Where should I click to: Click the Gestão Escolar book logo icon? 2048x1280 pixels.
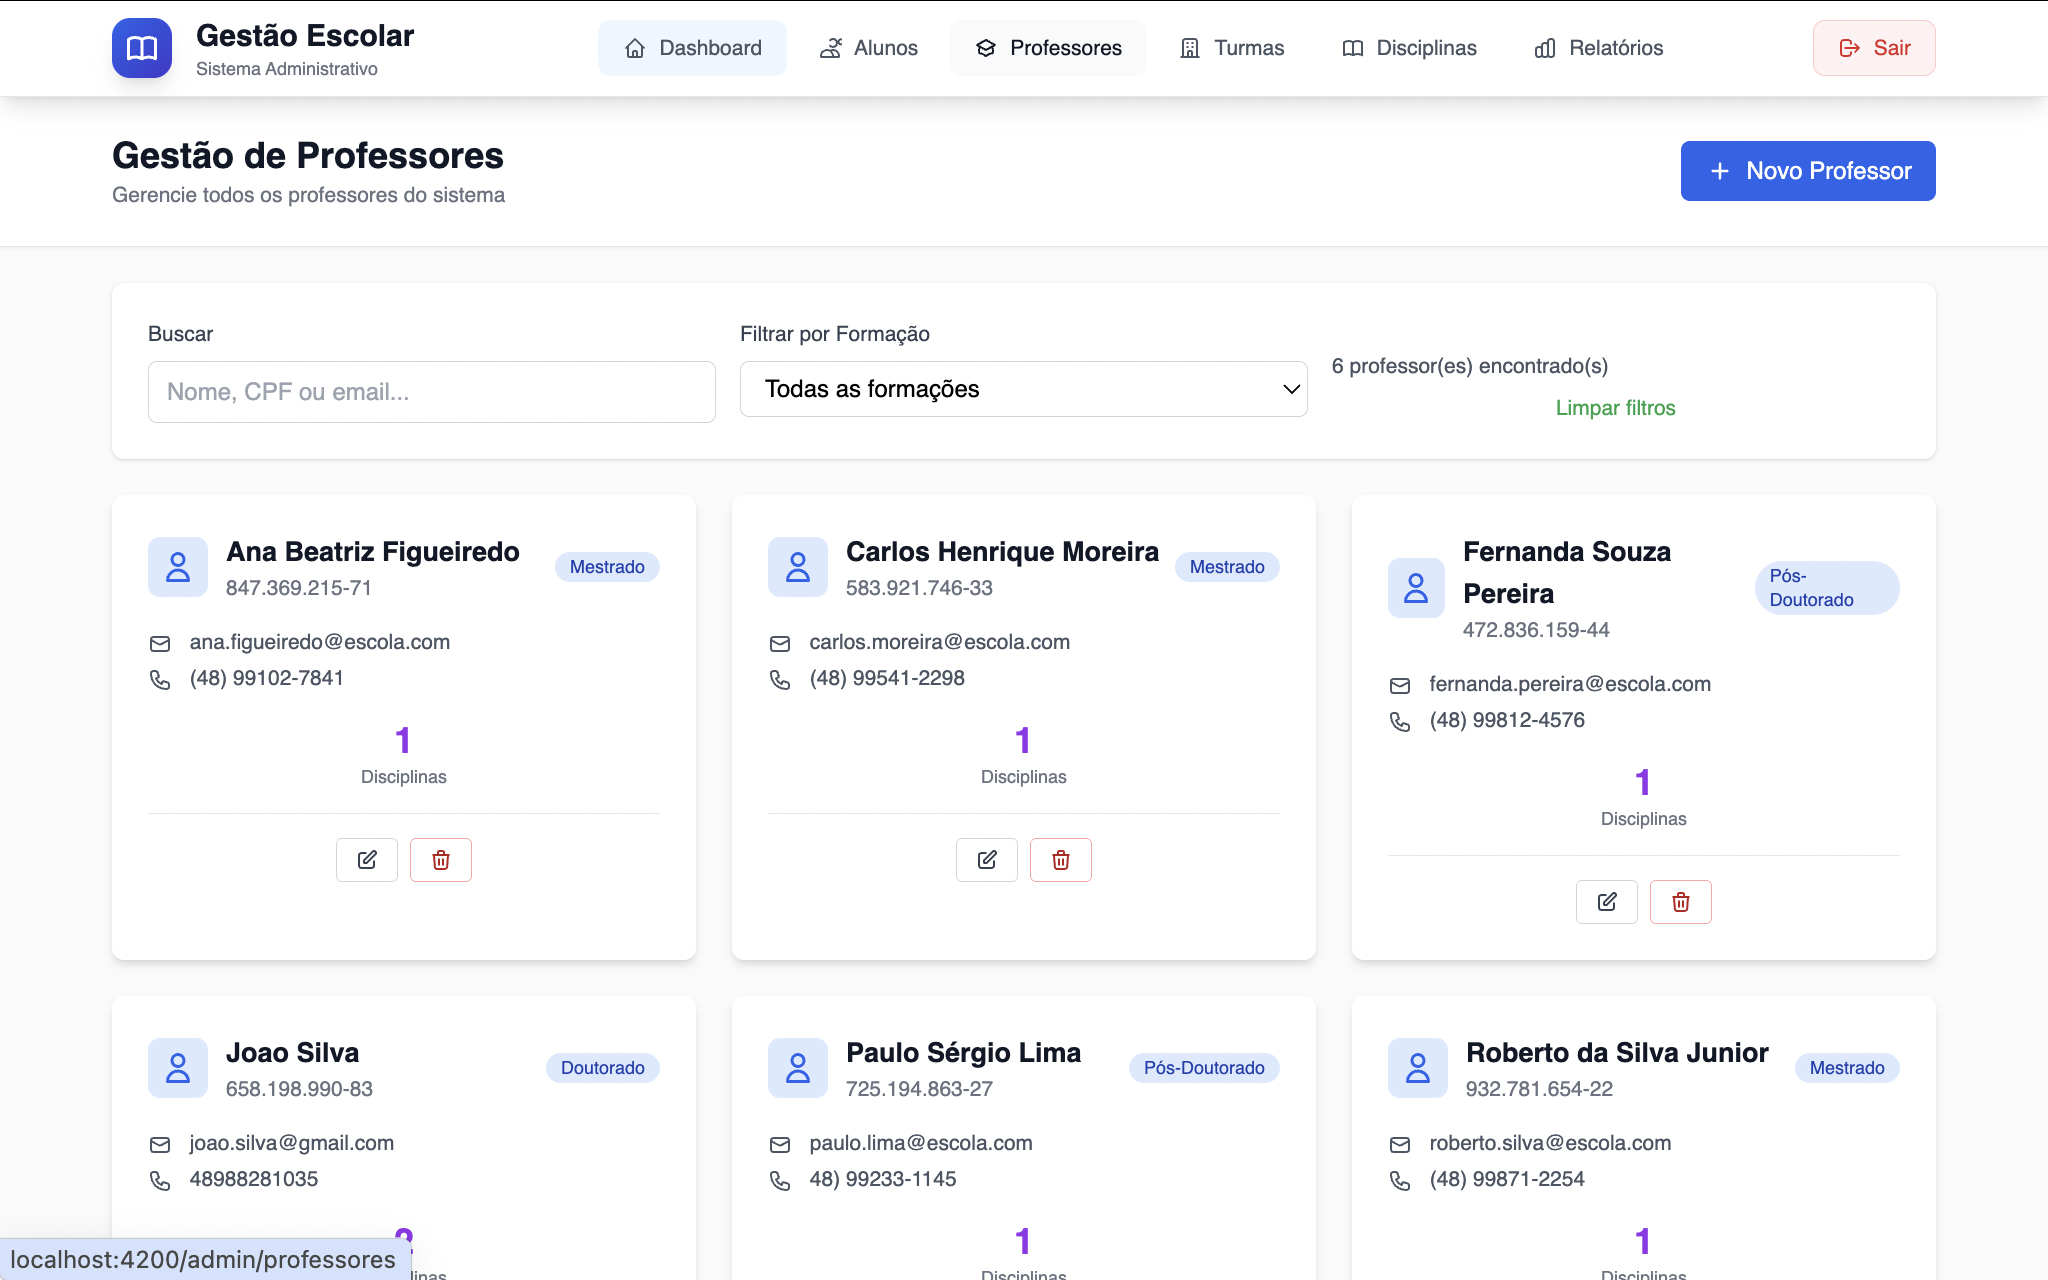142,48
